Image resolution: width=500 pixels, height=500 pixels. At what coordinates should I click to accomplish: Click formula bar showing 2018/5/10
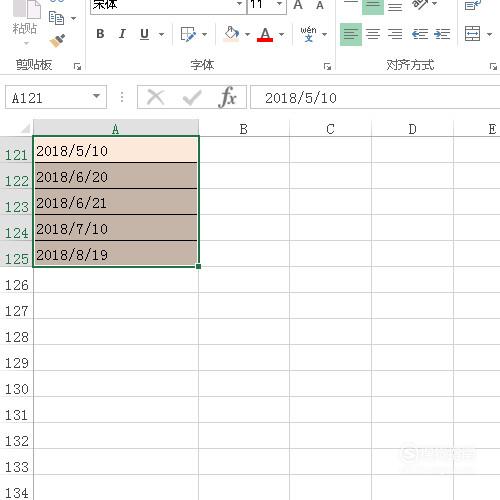coord(375,98)
